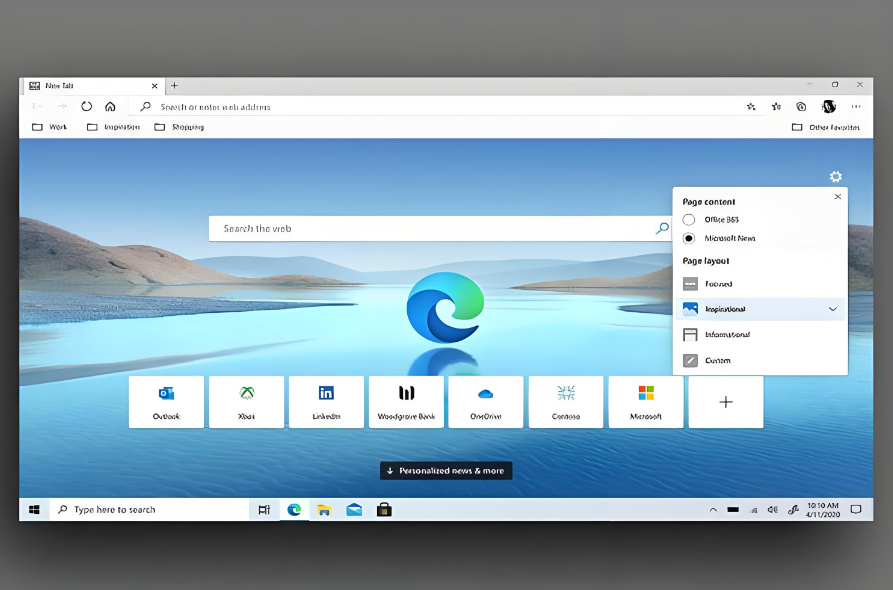Open the Work favorites folder
This screenshot has height=590, width=893.
pos(50,127)
